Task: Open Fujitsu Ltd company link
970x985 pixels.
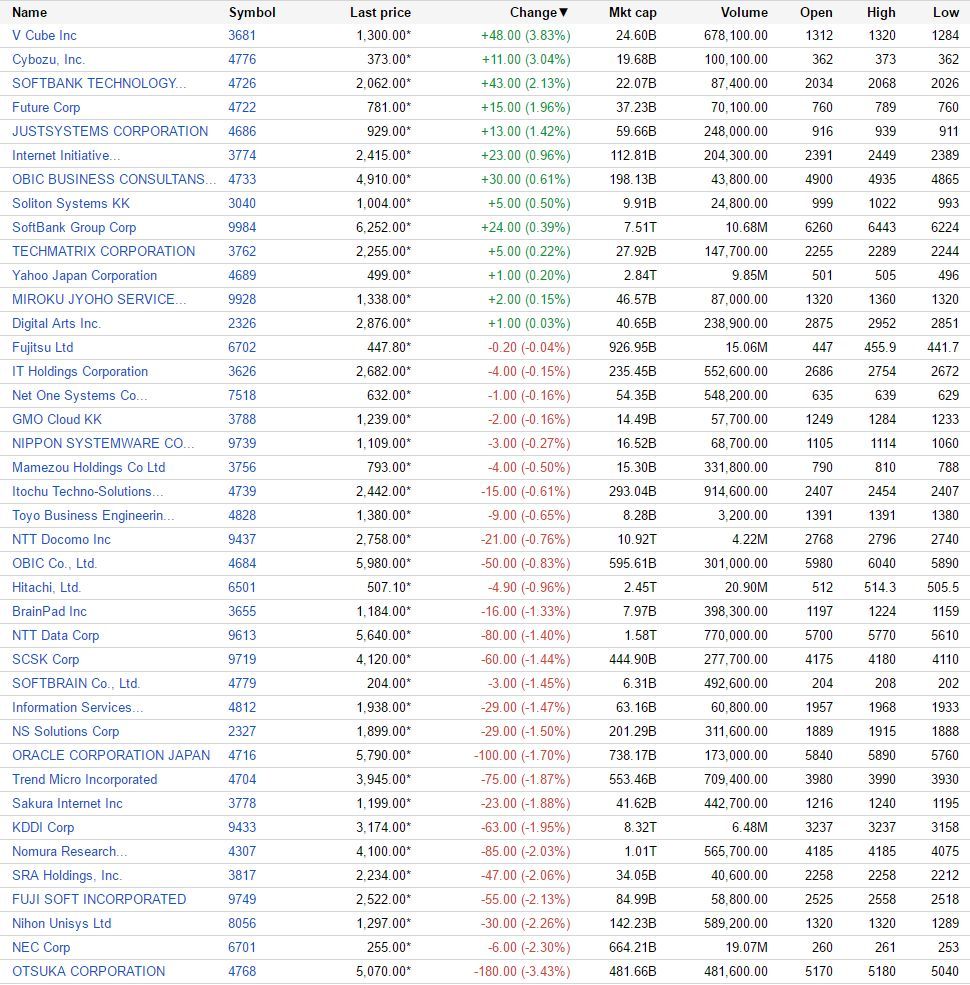Action: click(43, 347)
